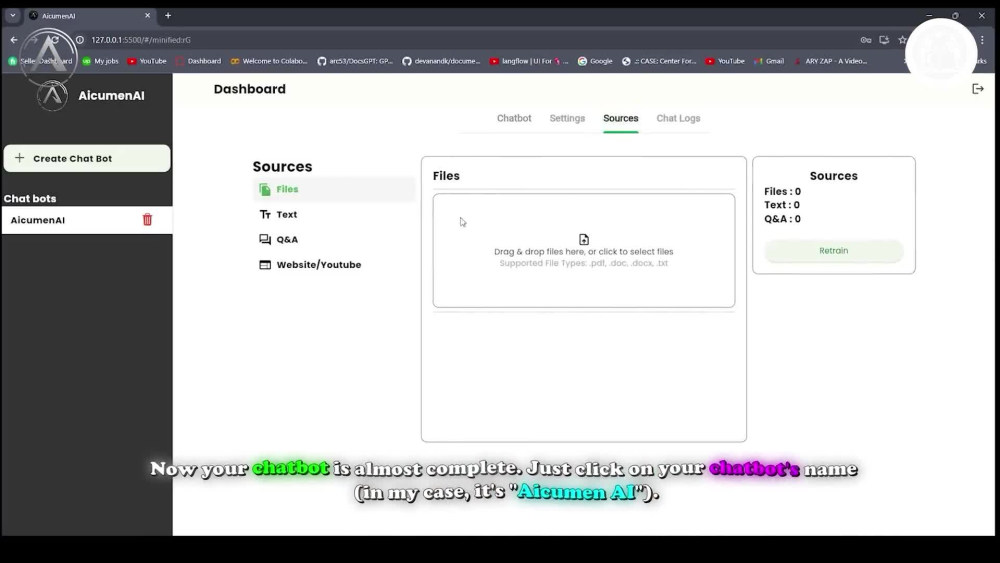Delete the AicumenAI chatbot with trash icon

147,219
